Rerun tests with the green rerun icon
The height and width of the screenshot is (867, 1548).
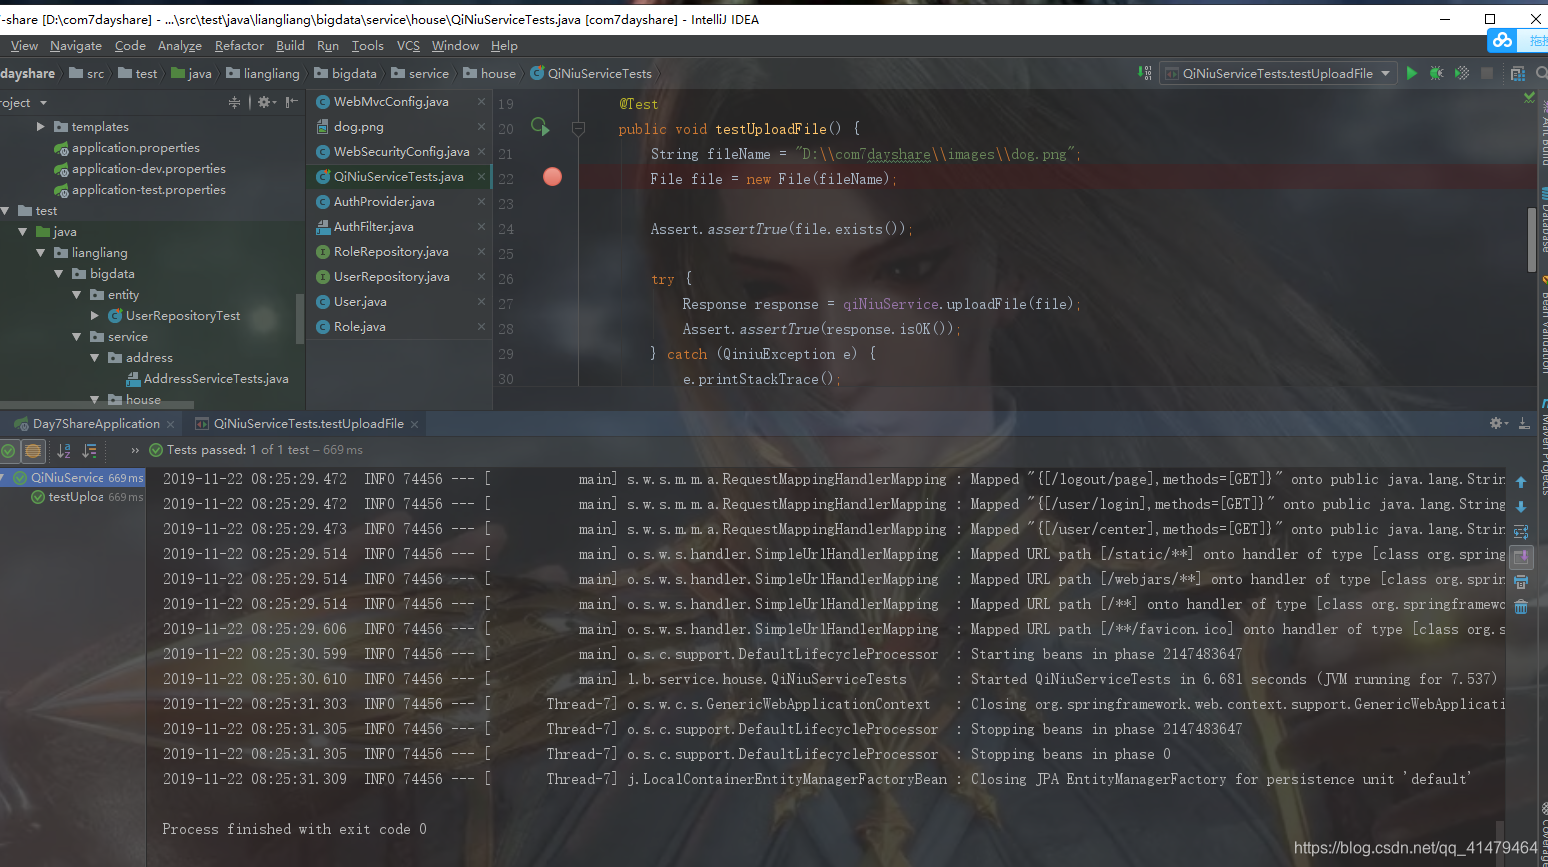pos(540,128)
